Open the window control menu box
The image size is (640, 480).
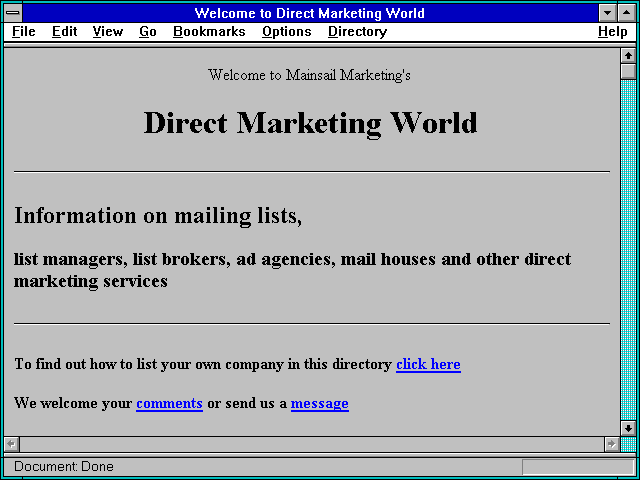coord(13,13)
